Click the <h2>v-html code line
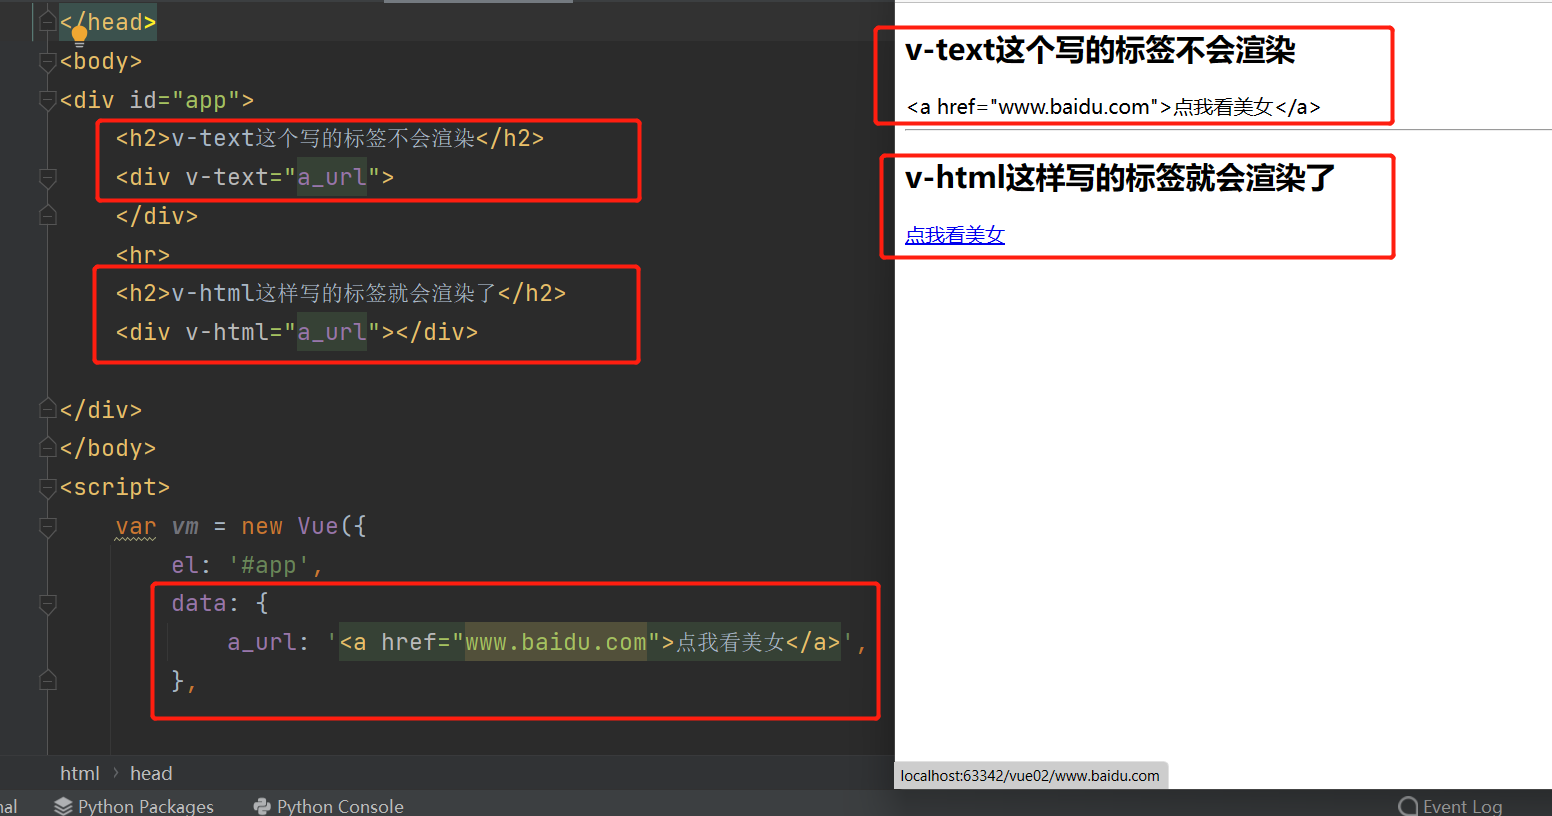The image size is (1552, 816). (341, 293)
